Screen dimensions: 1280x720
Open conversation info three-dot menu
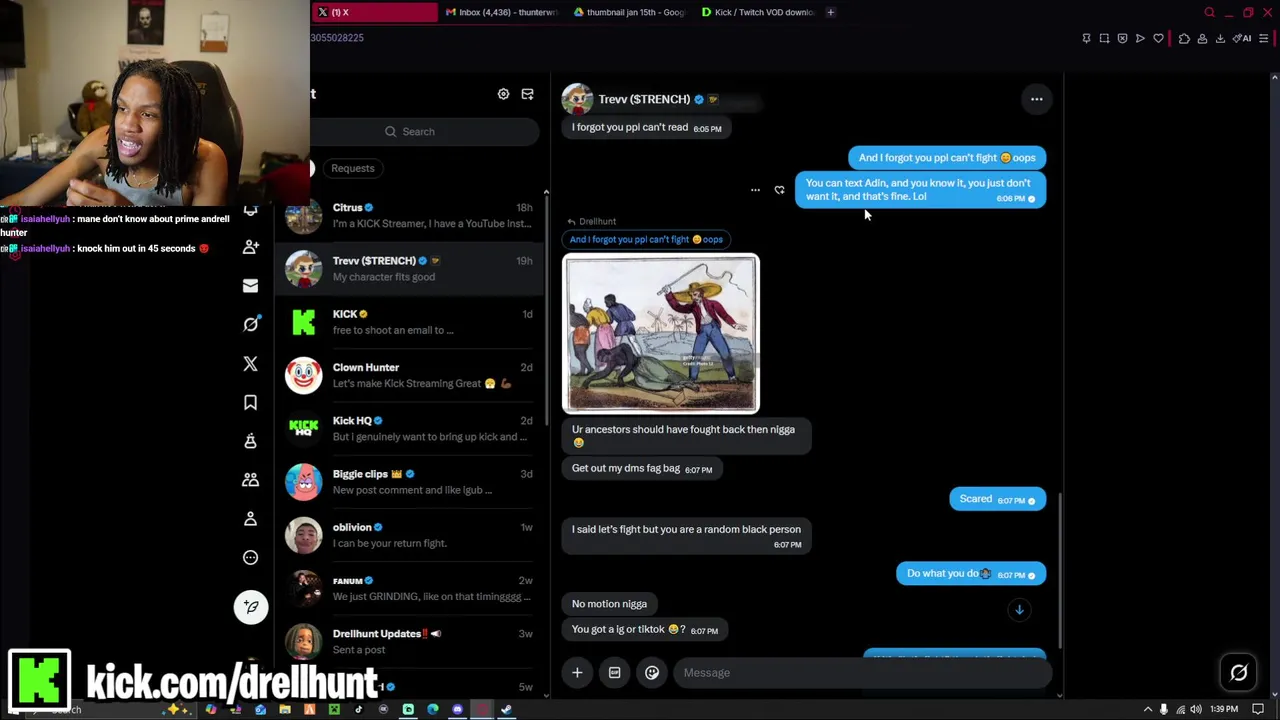[1036, 99]
